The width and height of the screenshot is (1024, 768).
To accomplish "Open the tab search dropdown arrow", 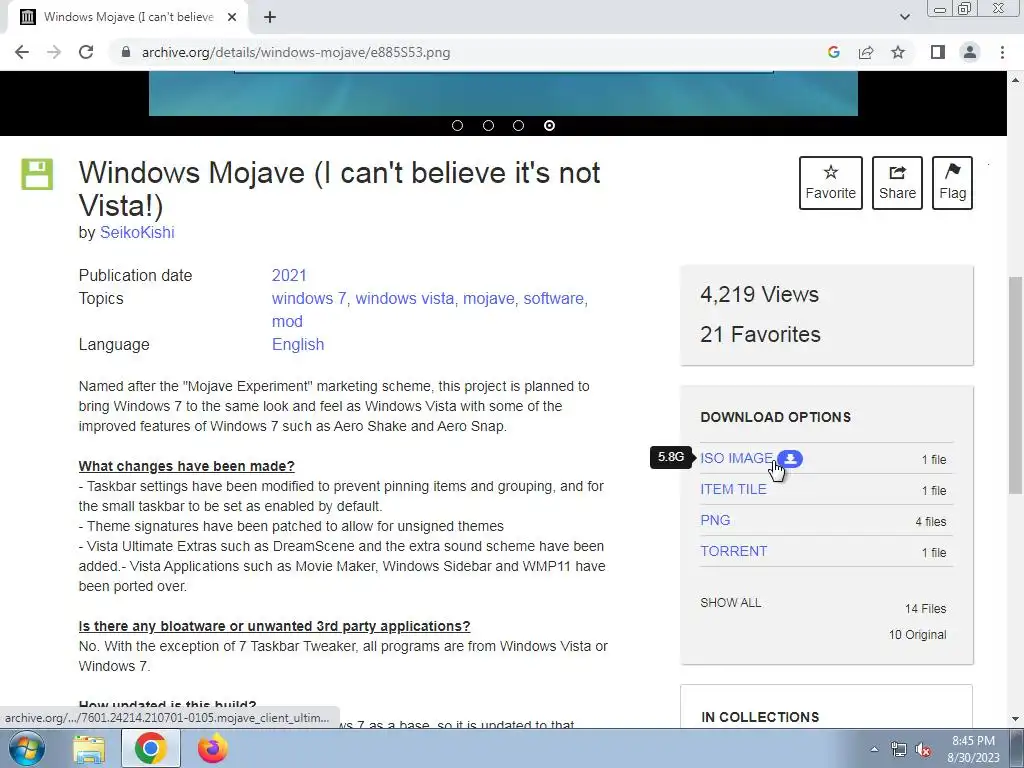I will pyautogui.click(x=904, y=17).
